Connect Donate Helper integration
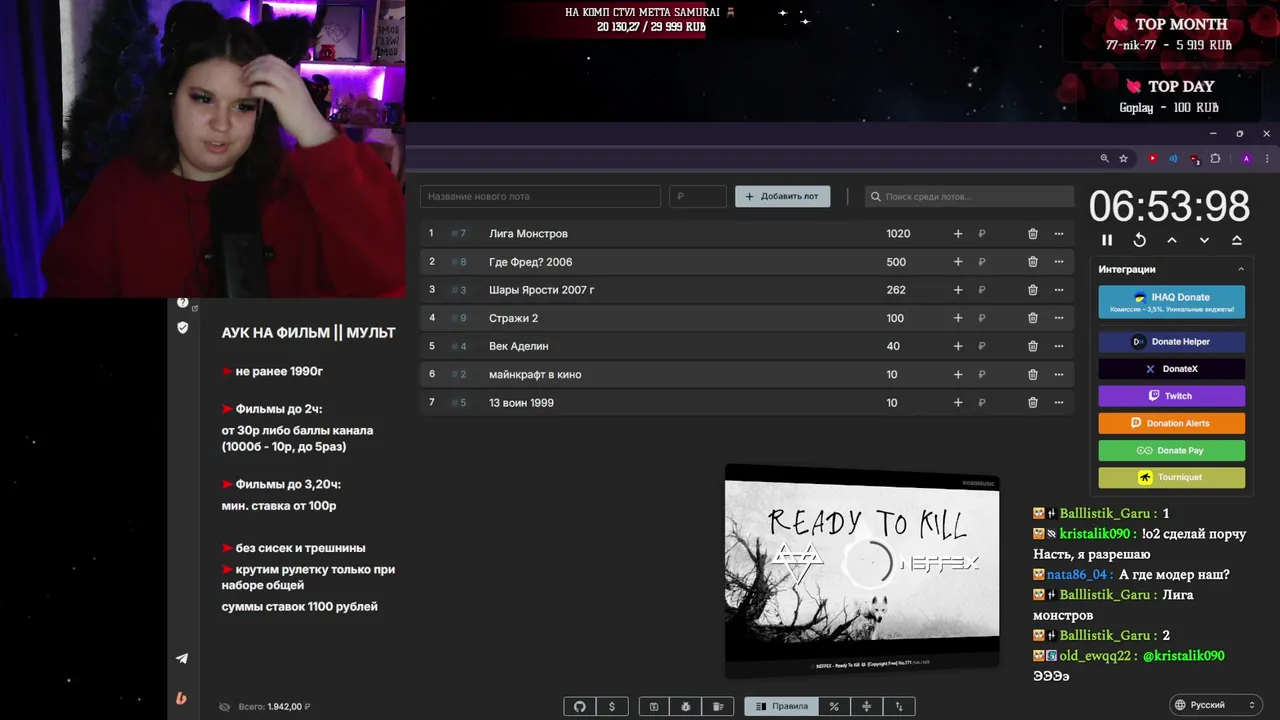The width and height of the screenshot is (1280, 720). tap(1172, 342)
